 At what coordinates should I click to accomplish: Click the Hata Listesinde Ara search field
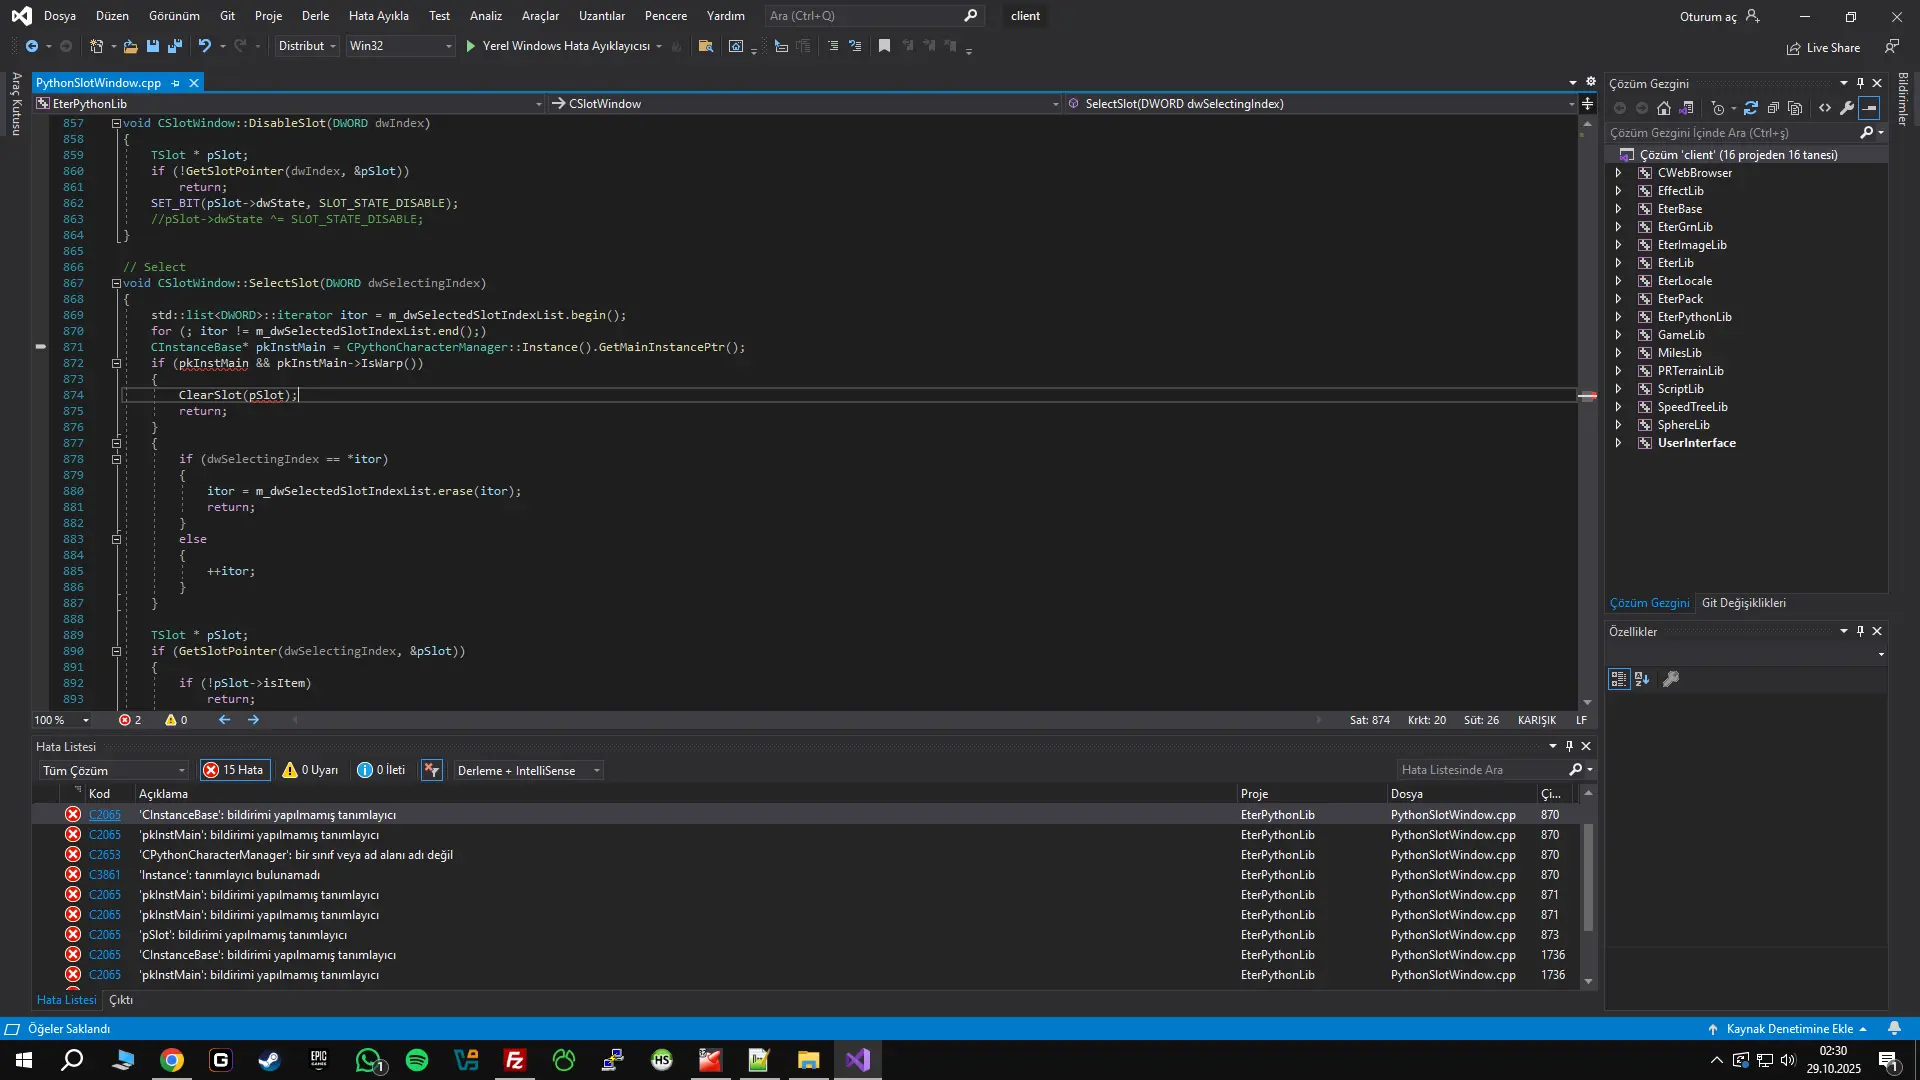(x=1480, y=770)
